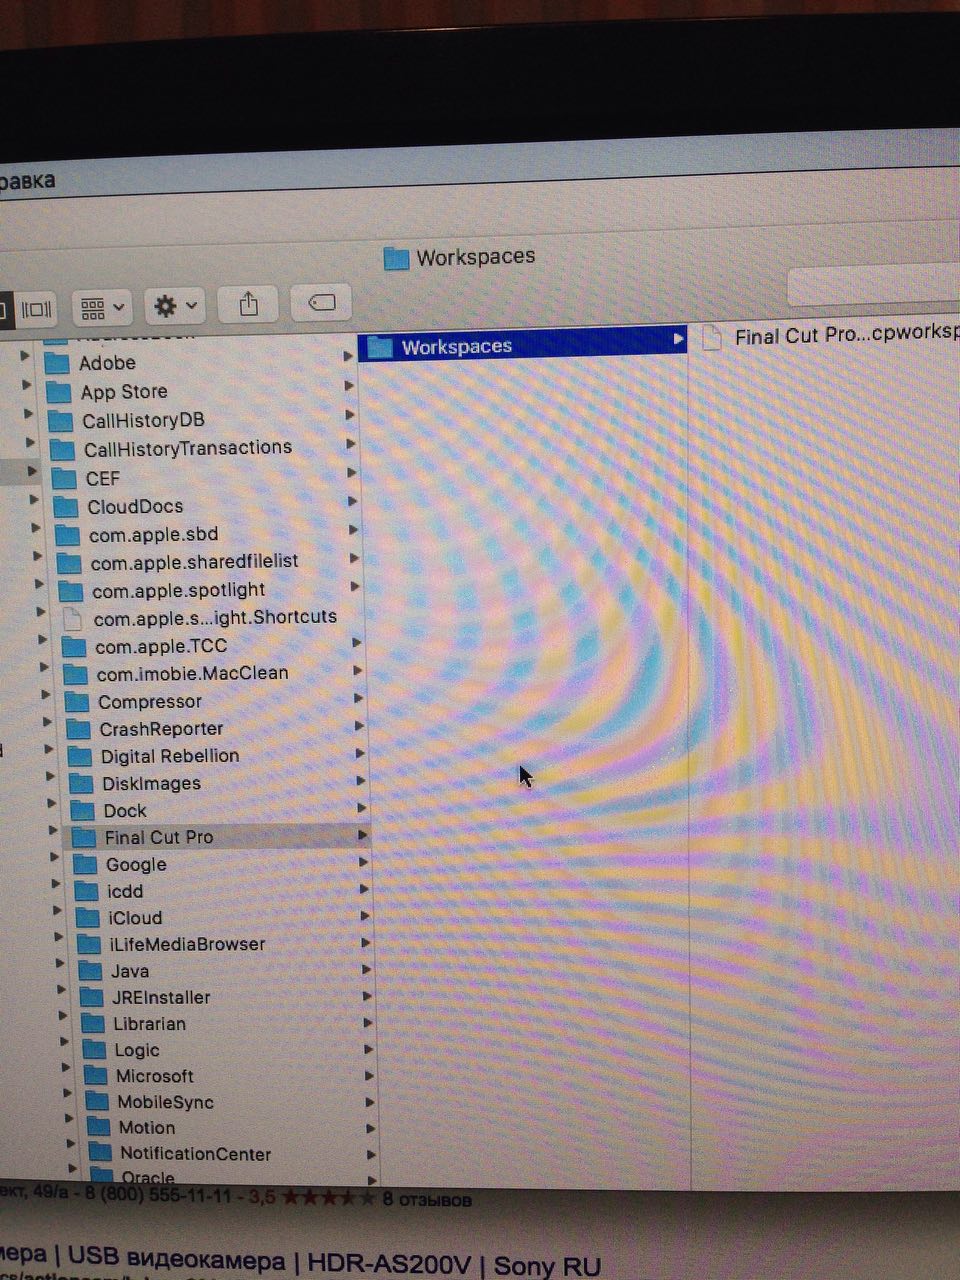960x1280 pixels.
Task: Click the CallHistoryTransactions folder icon
Action: pos(62,449)
